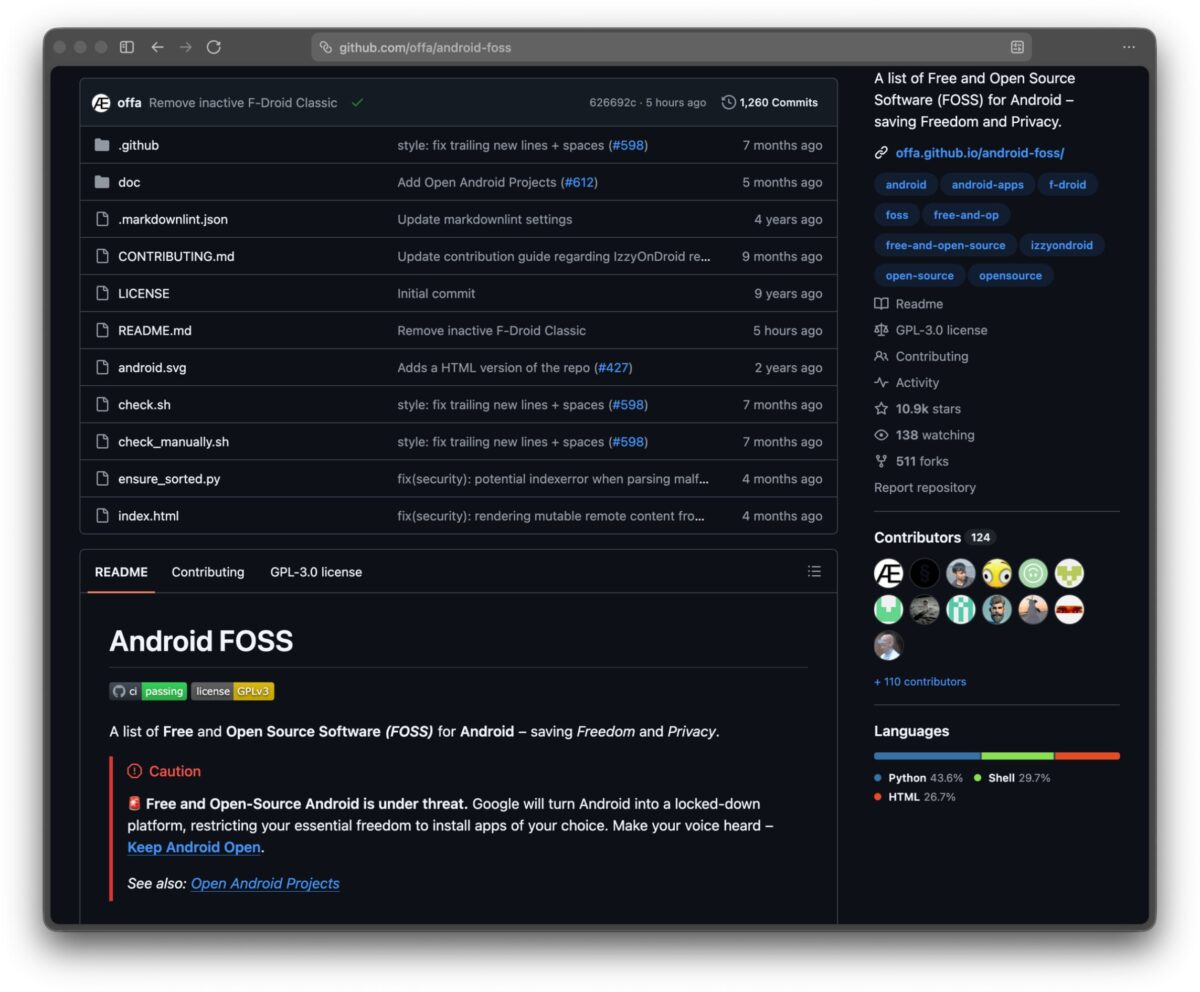Open pull request #427 link
The height and width of the screenshot is (992, 1200).
(613, 368)
